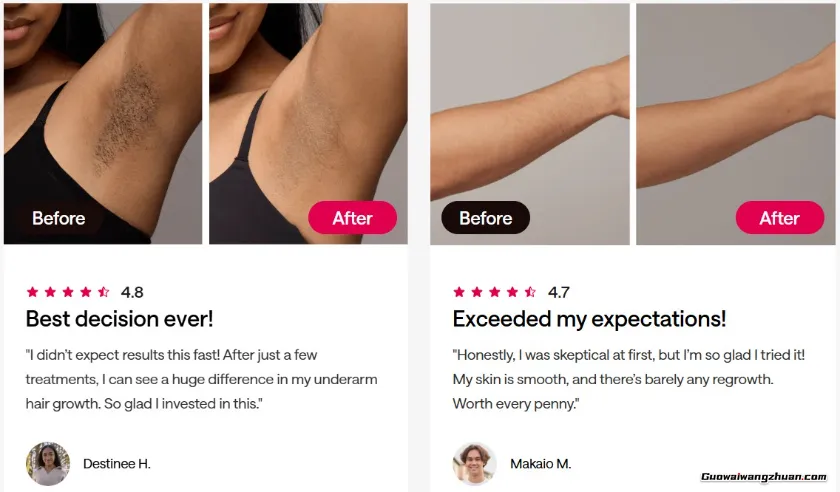Screen dimensions: 840x492
Task: Select the black Before badge on the forearm photo
Action: (485, 218)
